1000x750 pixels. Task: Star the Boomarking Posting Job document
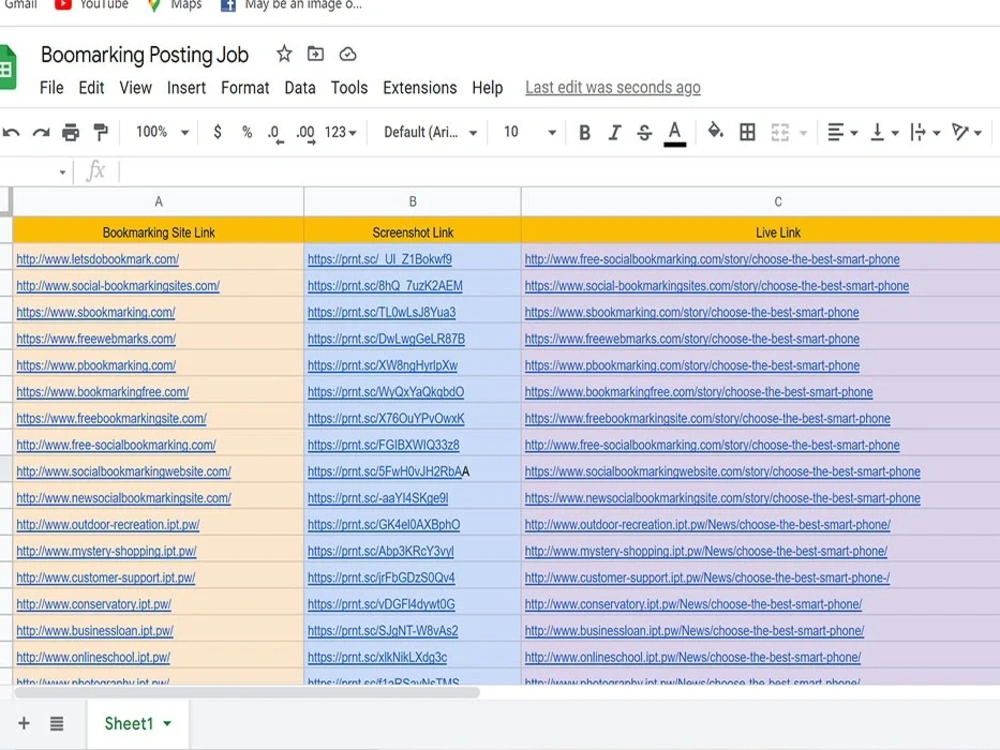[x=284, y=54]
